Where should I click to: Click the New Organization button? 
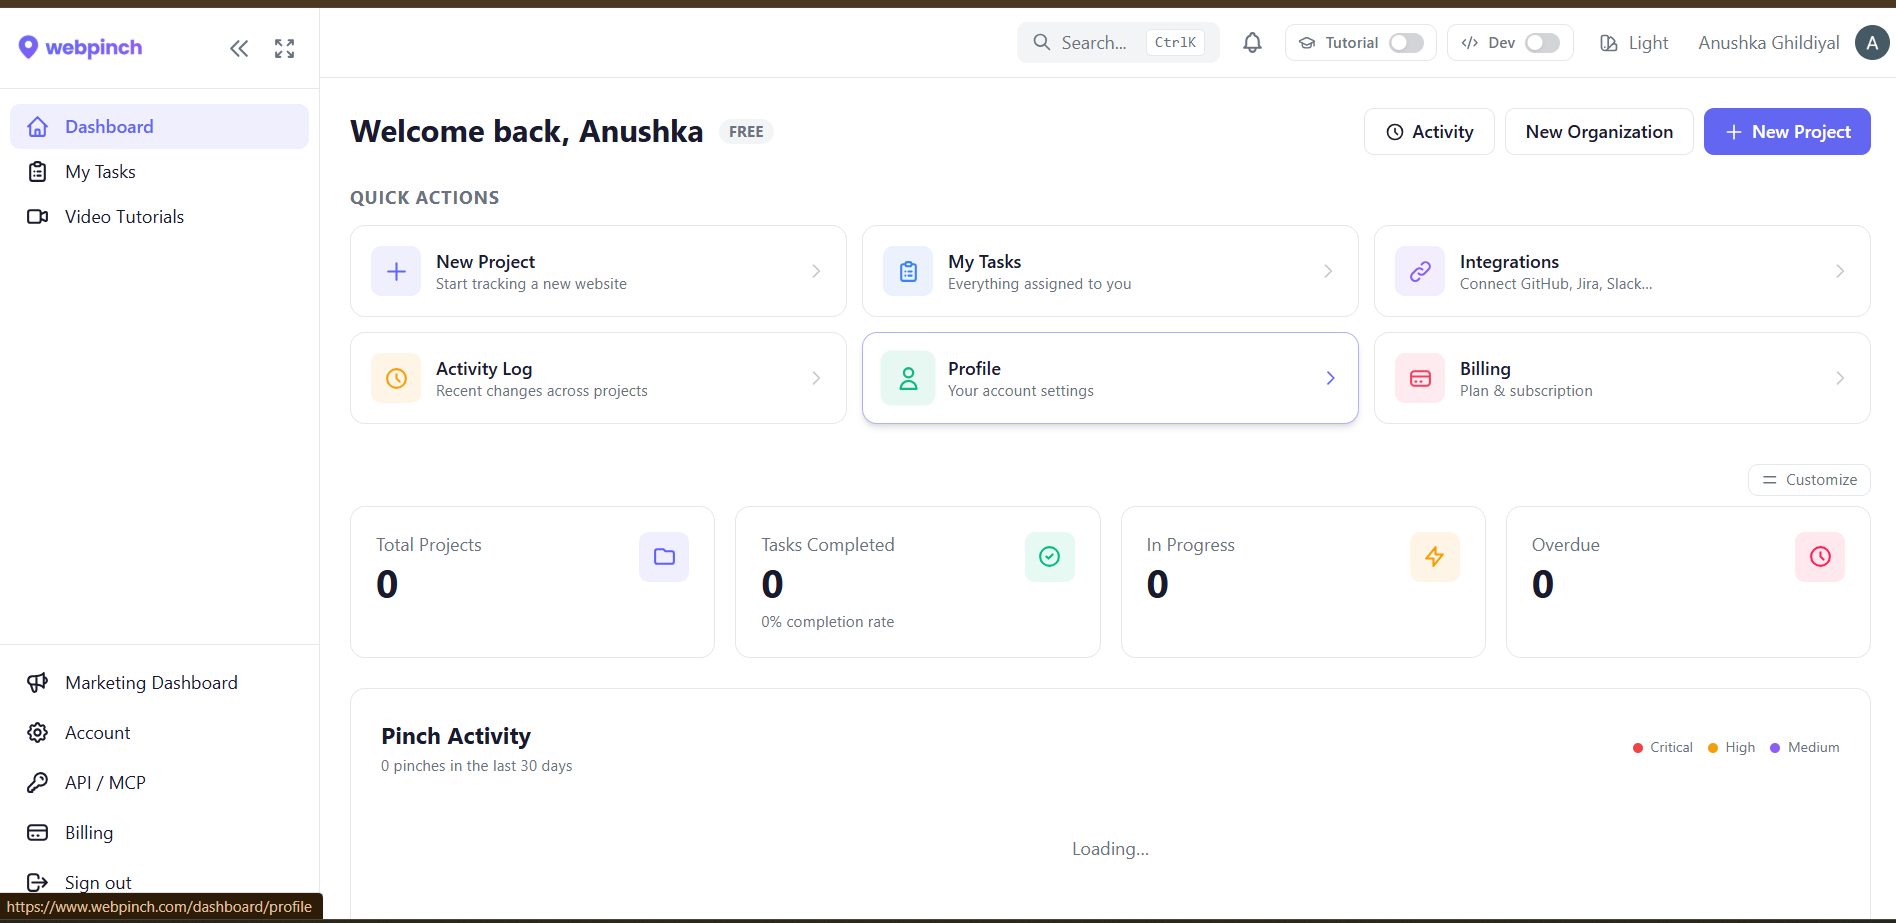1599,132
